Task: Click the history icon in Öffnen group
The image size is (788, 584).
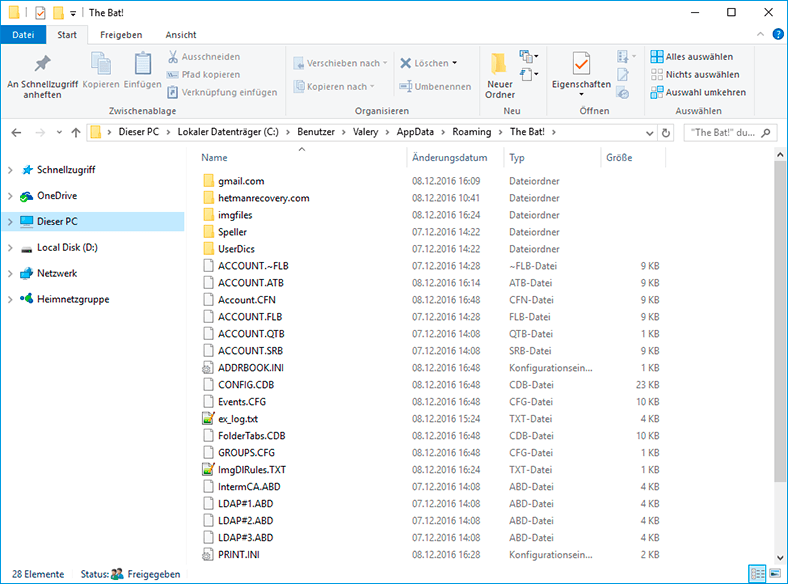Action: coord(623,93)
